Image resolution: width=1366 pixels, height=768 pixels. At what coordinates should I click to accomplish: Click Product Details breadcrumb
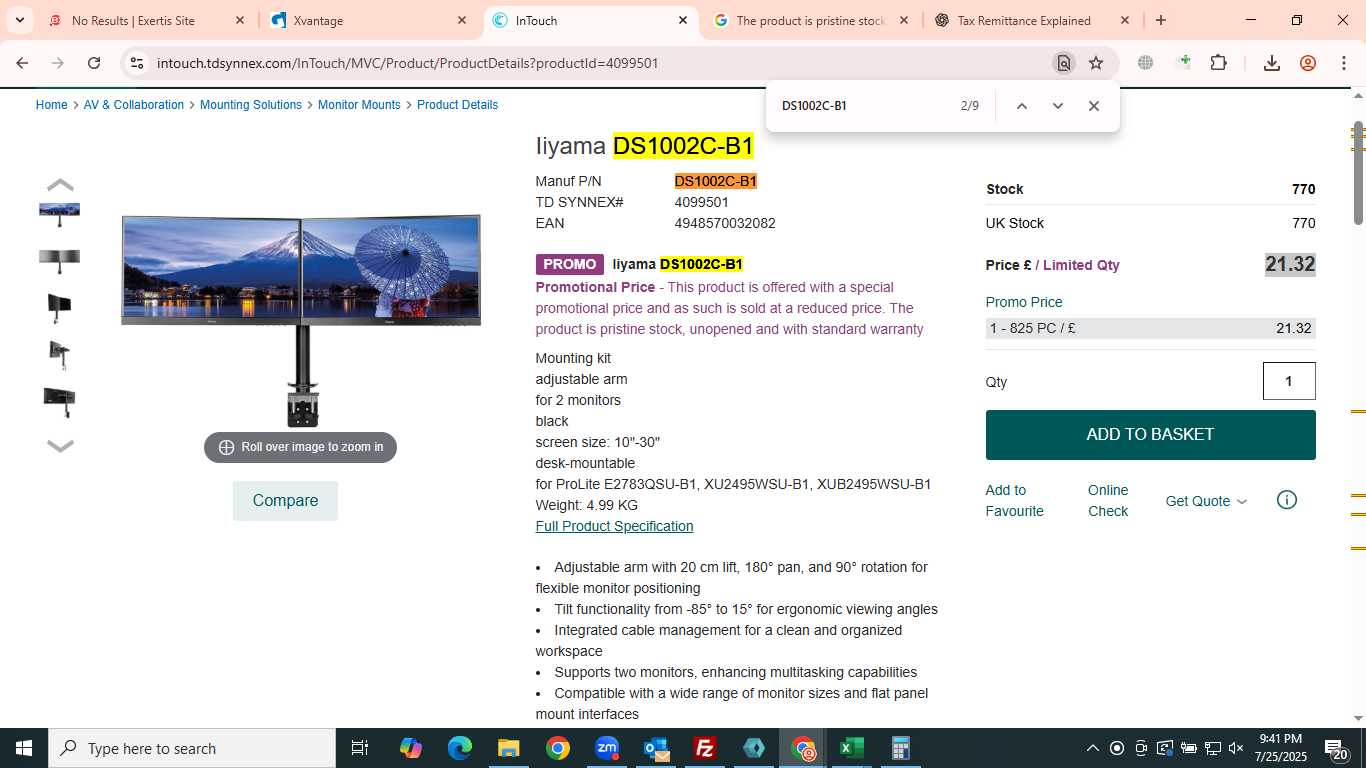click(x=457, y=105)
